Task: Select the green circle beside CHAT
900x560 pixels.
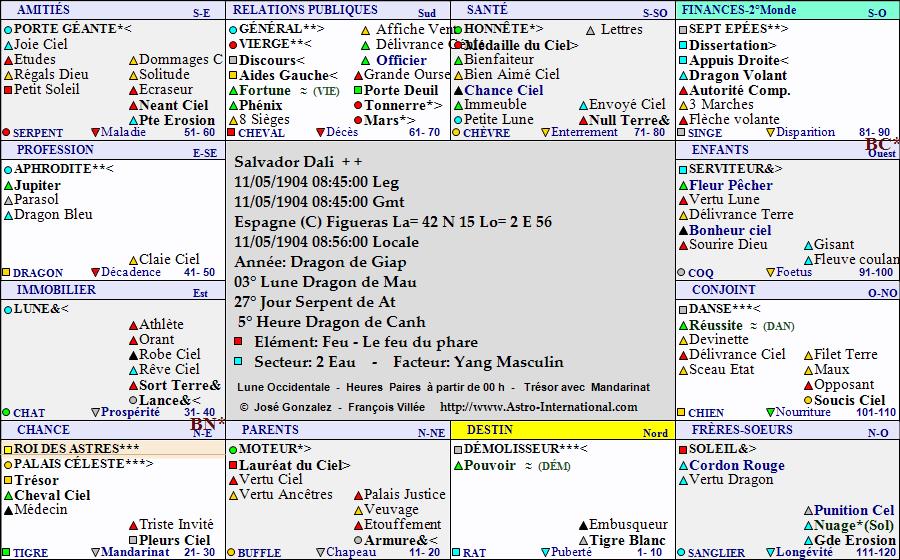Action: point(7,412)
